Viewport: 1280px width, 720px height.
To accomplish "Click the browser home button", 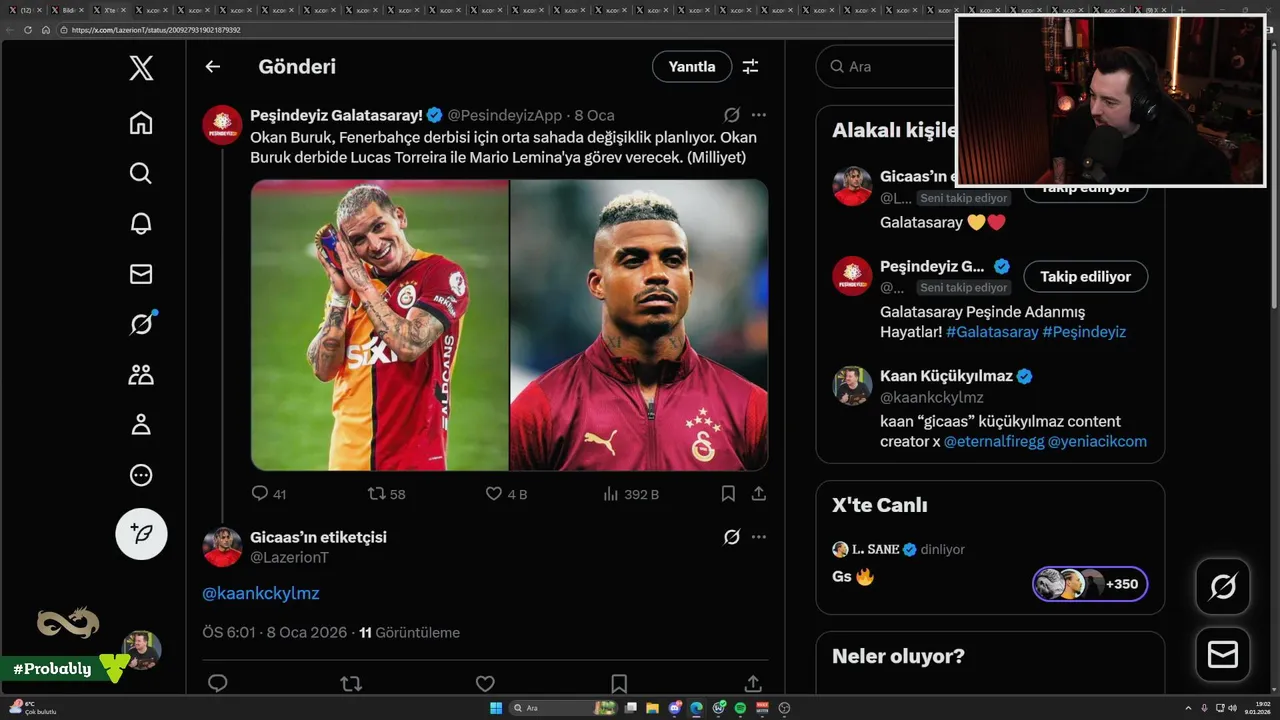I will (x=46, y=30).
